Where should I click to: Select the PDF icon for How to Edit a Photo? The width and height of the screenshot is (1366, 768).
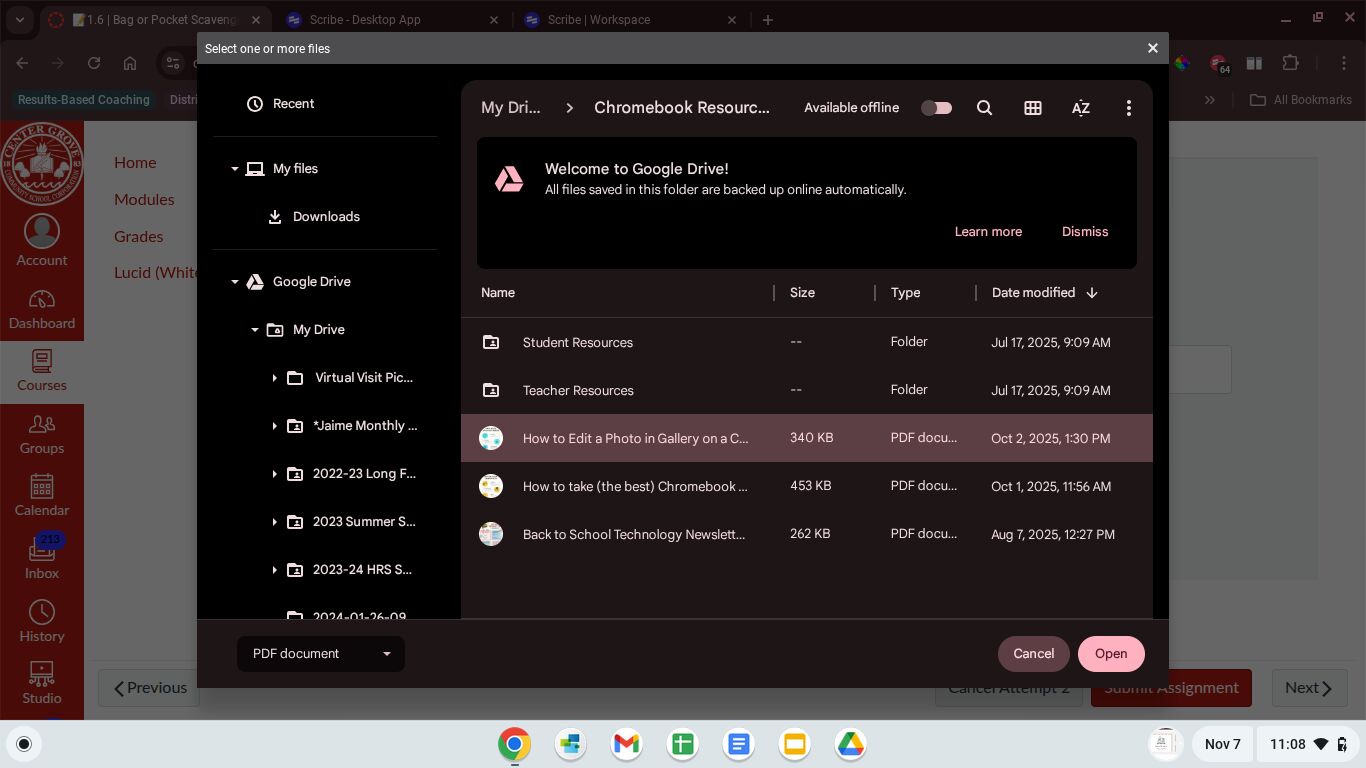click(491, 438)
